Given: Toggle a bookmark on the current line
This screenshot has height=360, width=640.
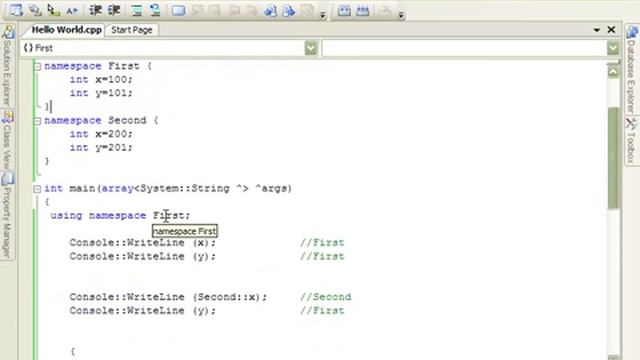Looking at the screenshot, I should pyautogui.click(x=178, y=10).
